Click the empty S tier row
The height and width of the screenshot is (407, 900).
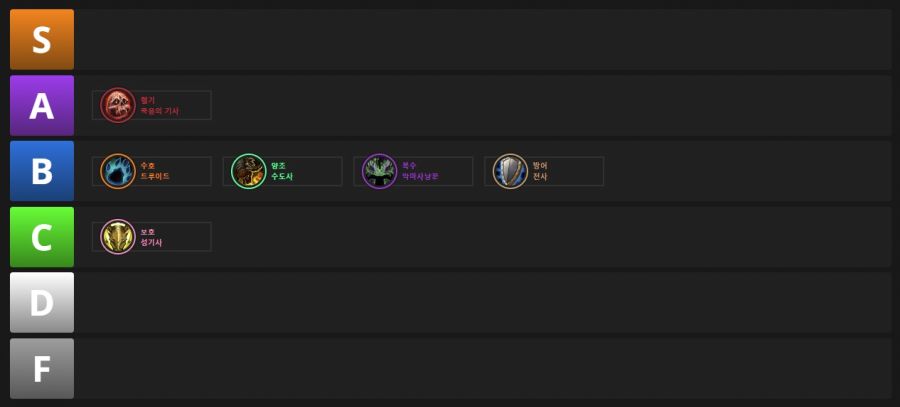pyautogui.click(x=484, y=40)
